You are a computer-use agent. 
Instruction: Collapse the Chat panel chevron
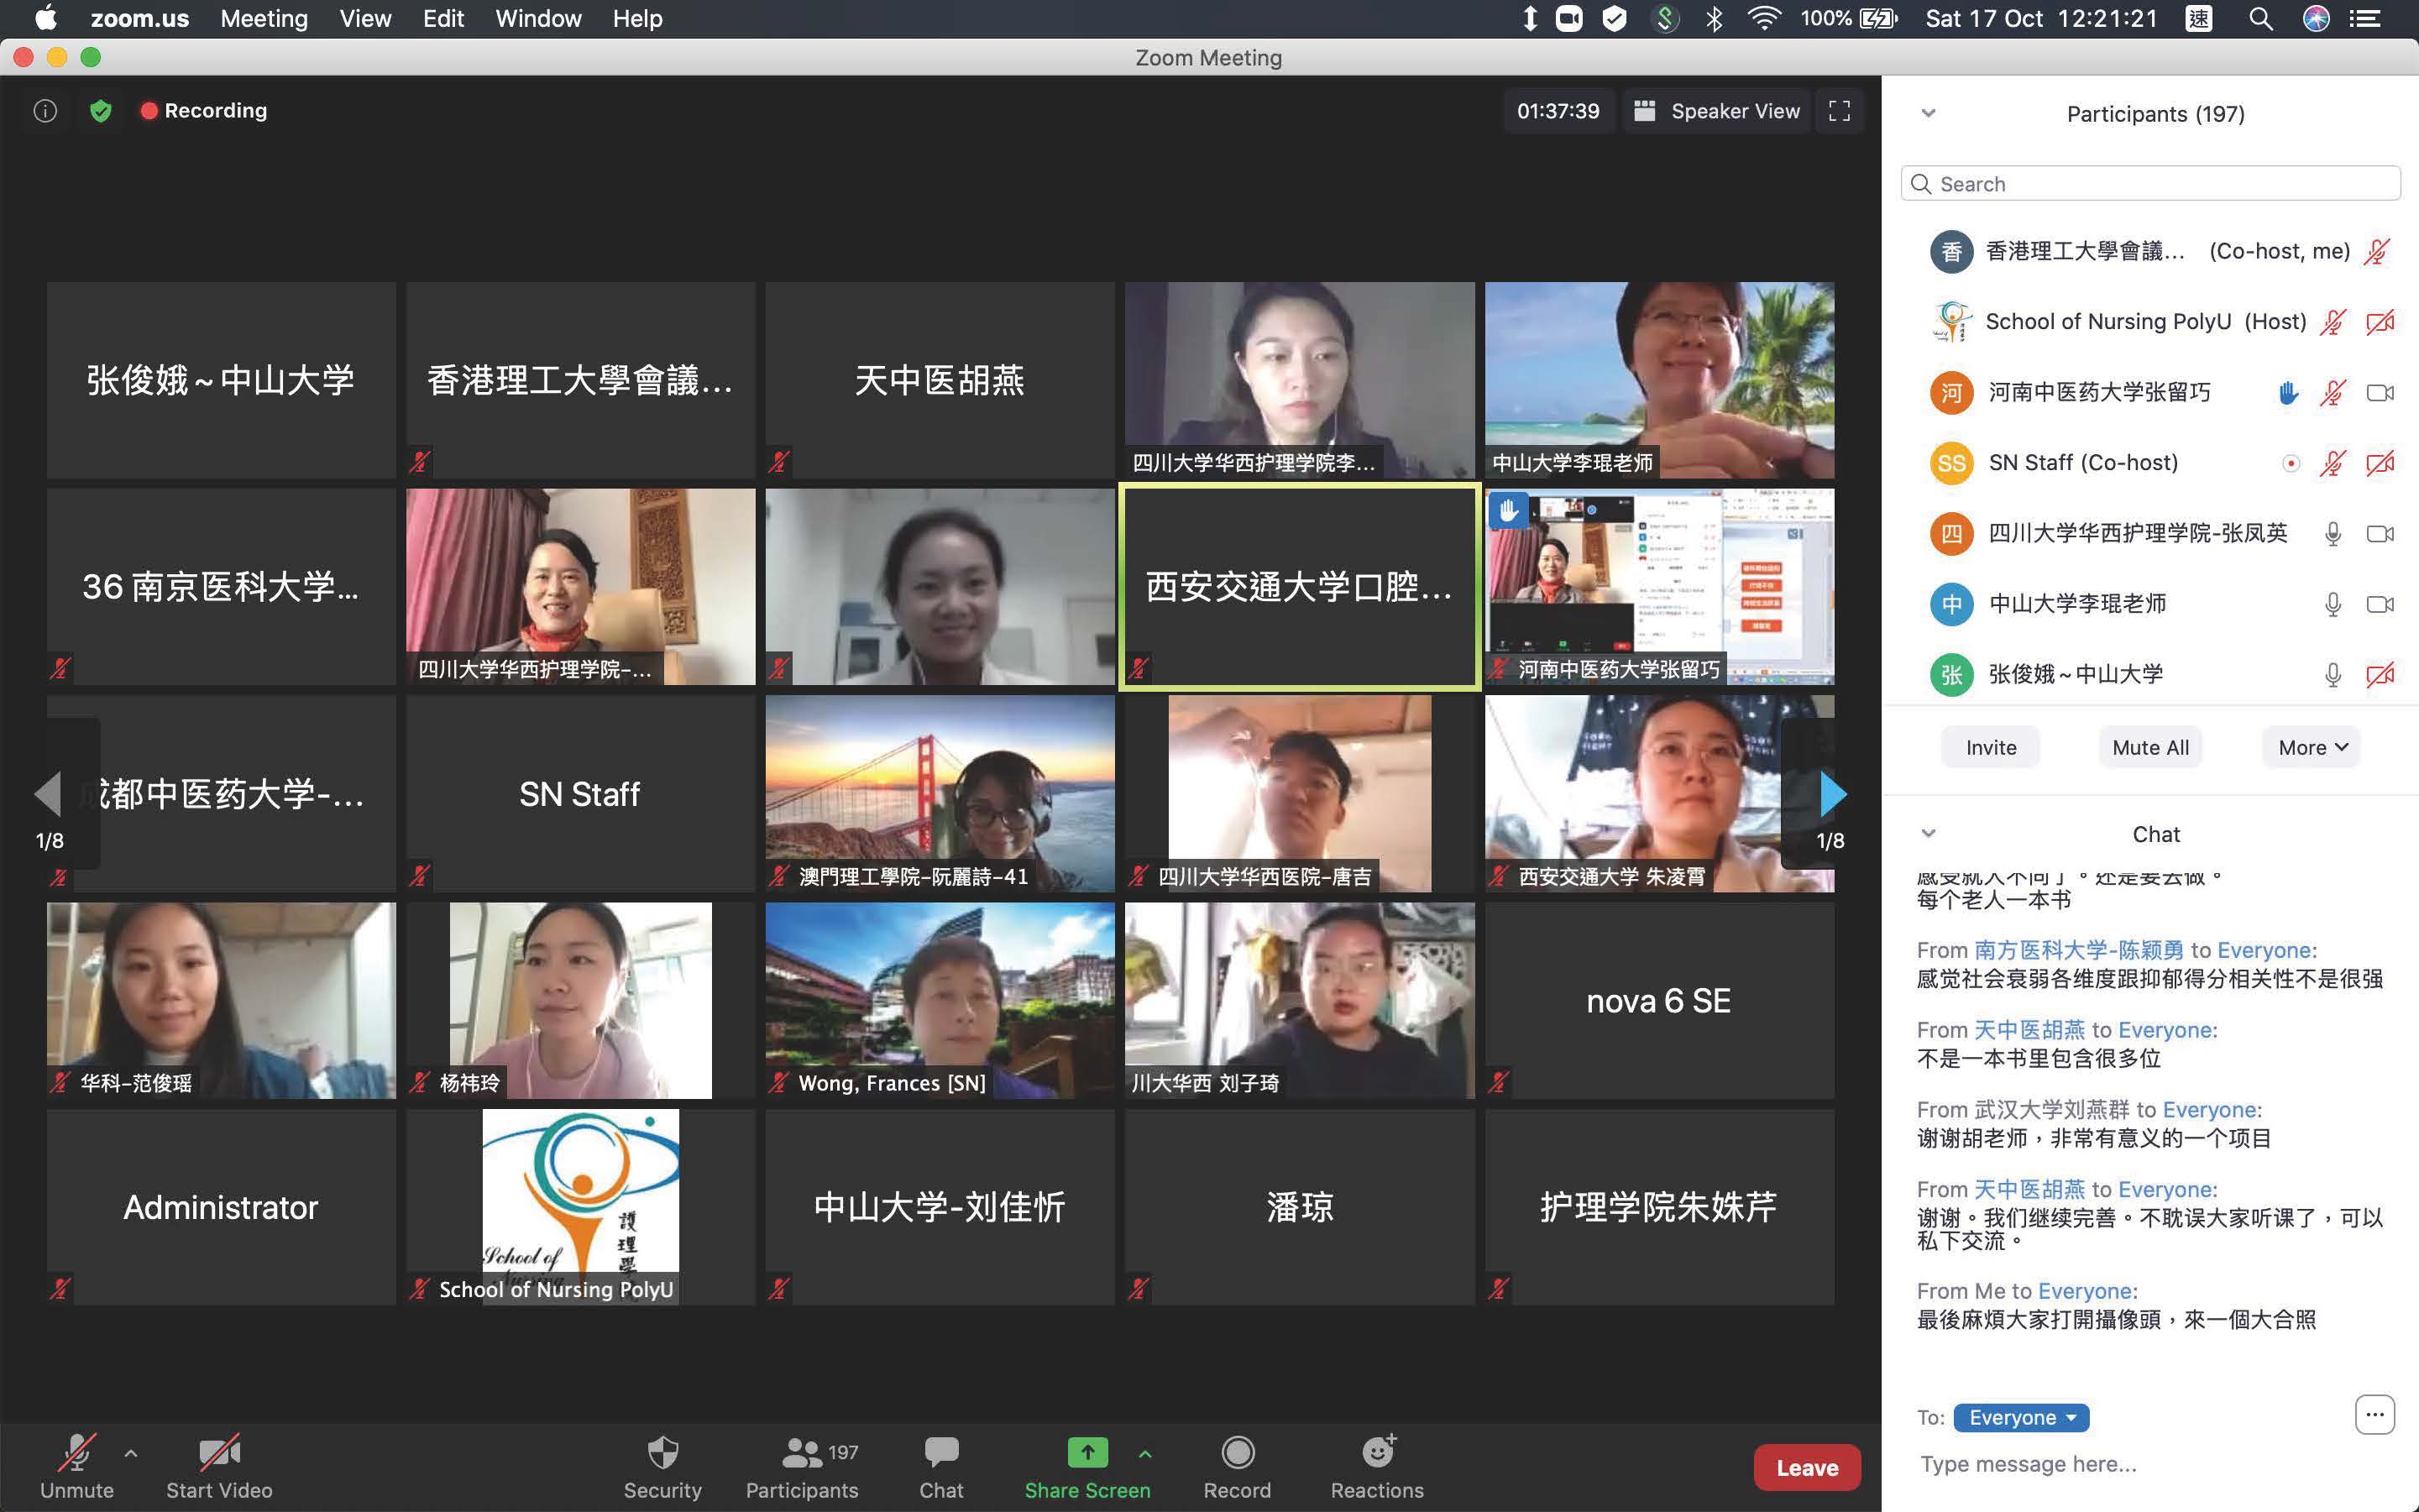pos(1929,833)
